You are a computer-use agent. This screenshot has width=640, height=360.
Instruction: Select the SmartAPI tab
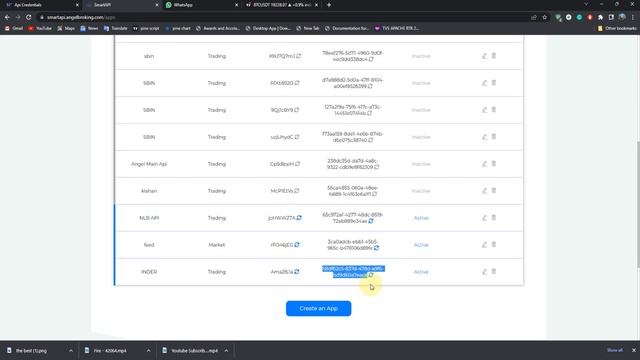click(122, 5)
